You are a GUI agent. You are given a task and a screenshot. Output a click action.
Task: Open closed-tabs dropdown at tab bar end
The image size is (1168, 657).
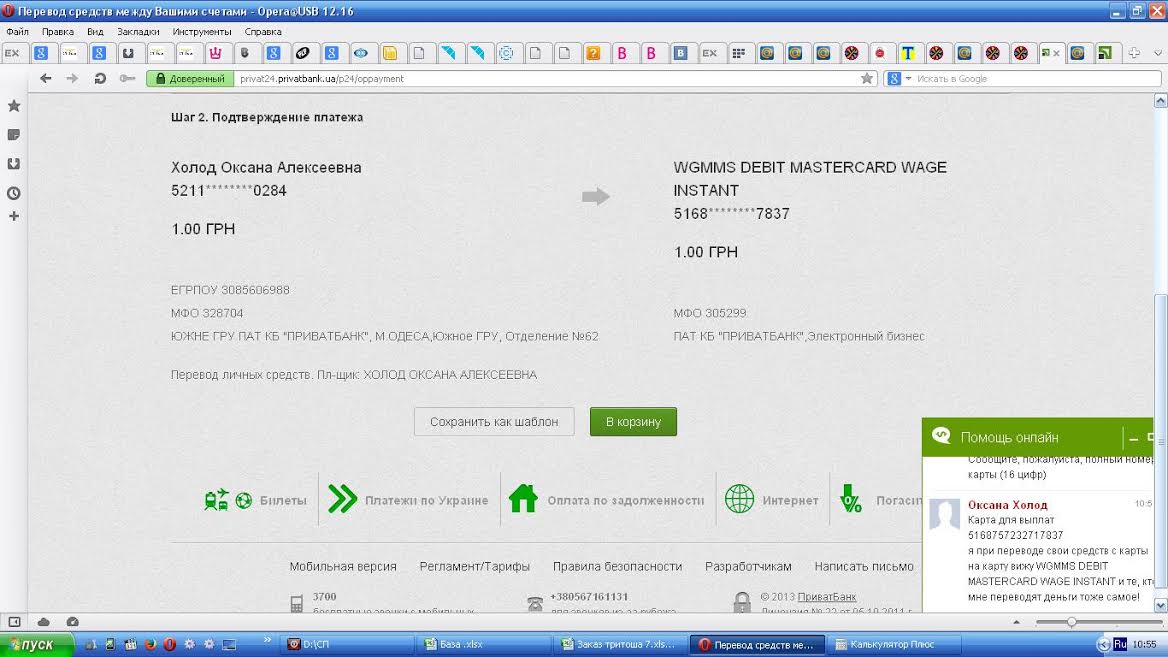coord(1158,53)
